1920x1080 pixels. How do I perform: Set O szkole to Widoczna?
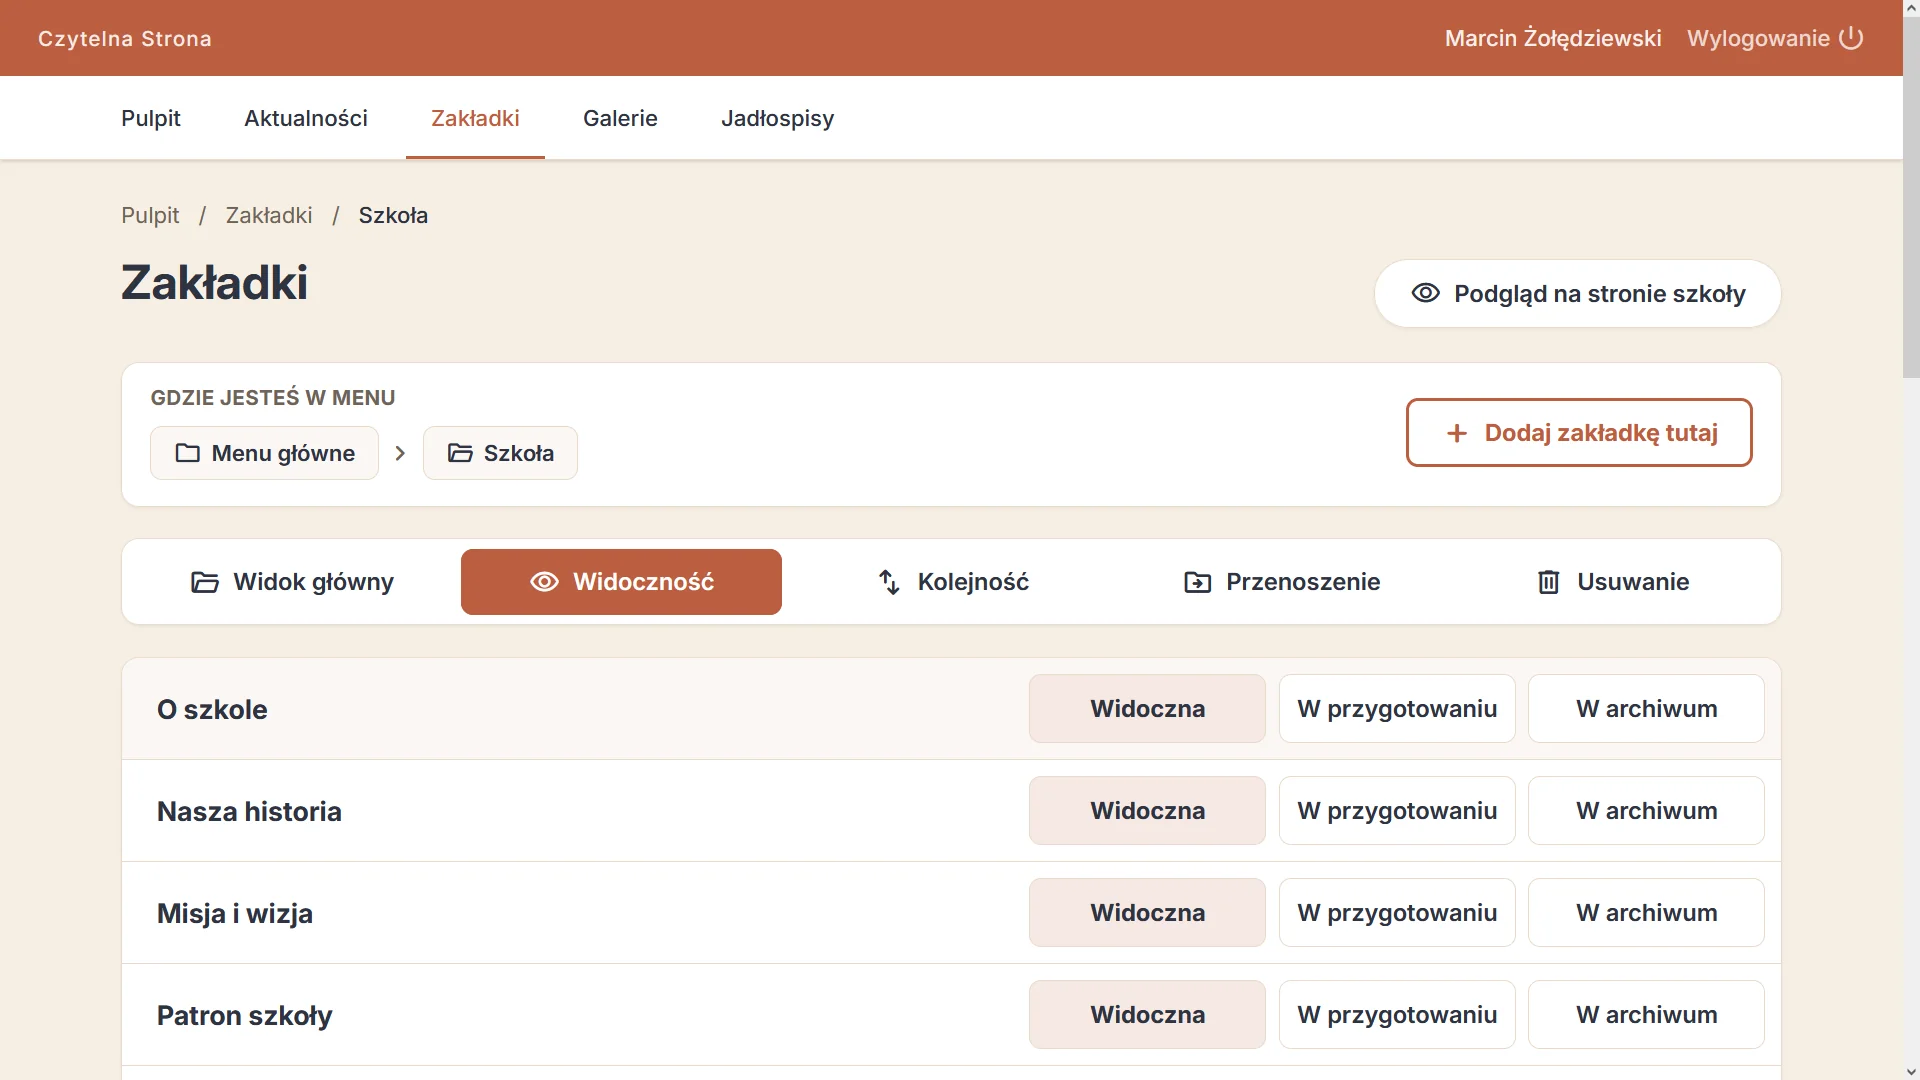tap(1147, 709)
